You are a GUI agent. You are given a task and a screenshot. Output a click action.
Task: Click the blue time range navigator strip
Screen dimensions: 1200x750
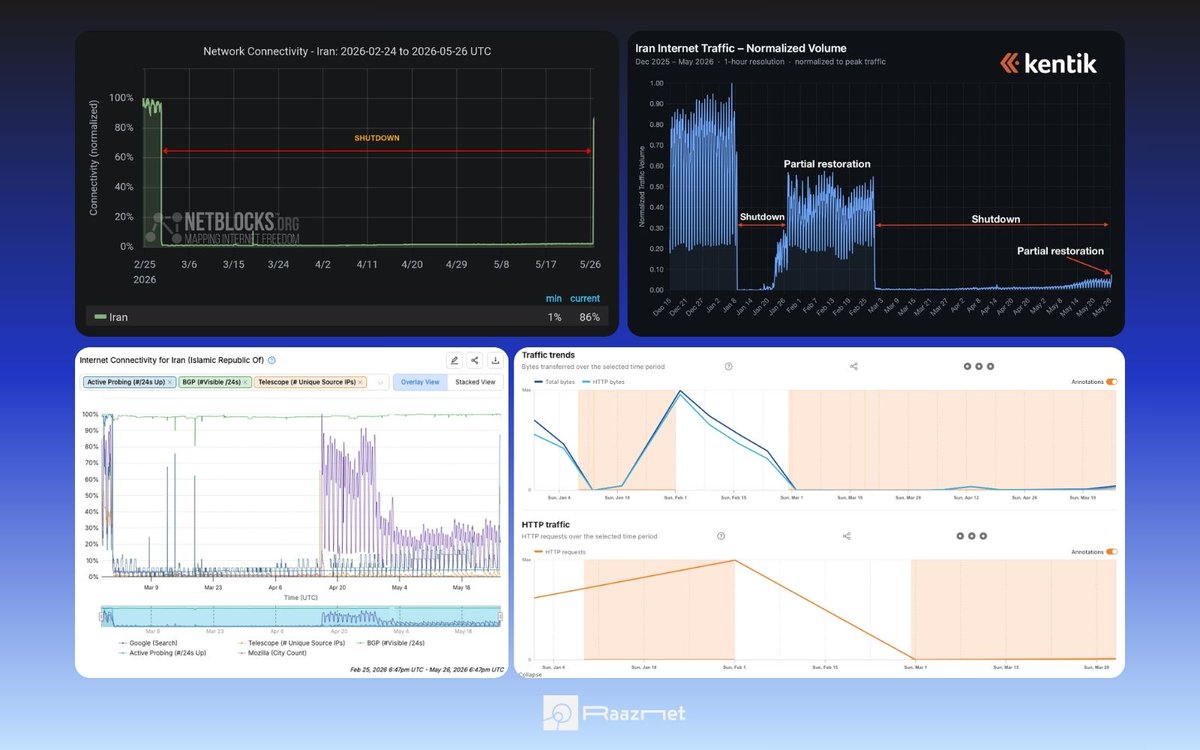tap(301, 616)
